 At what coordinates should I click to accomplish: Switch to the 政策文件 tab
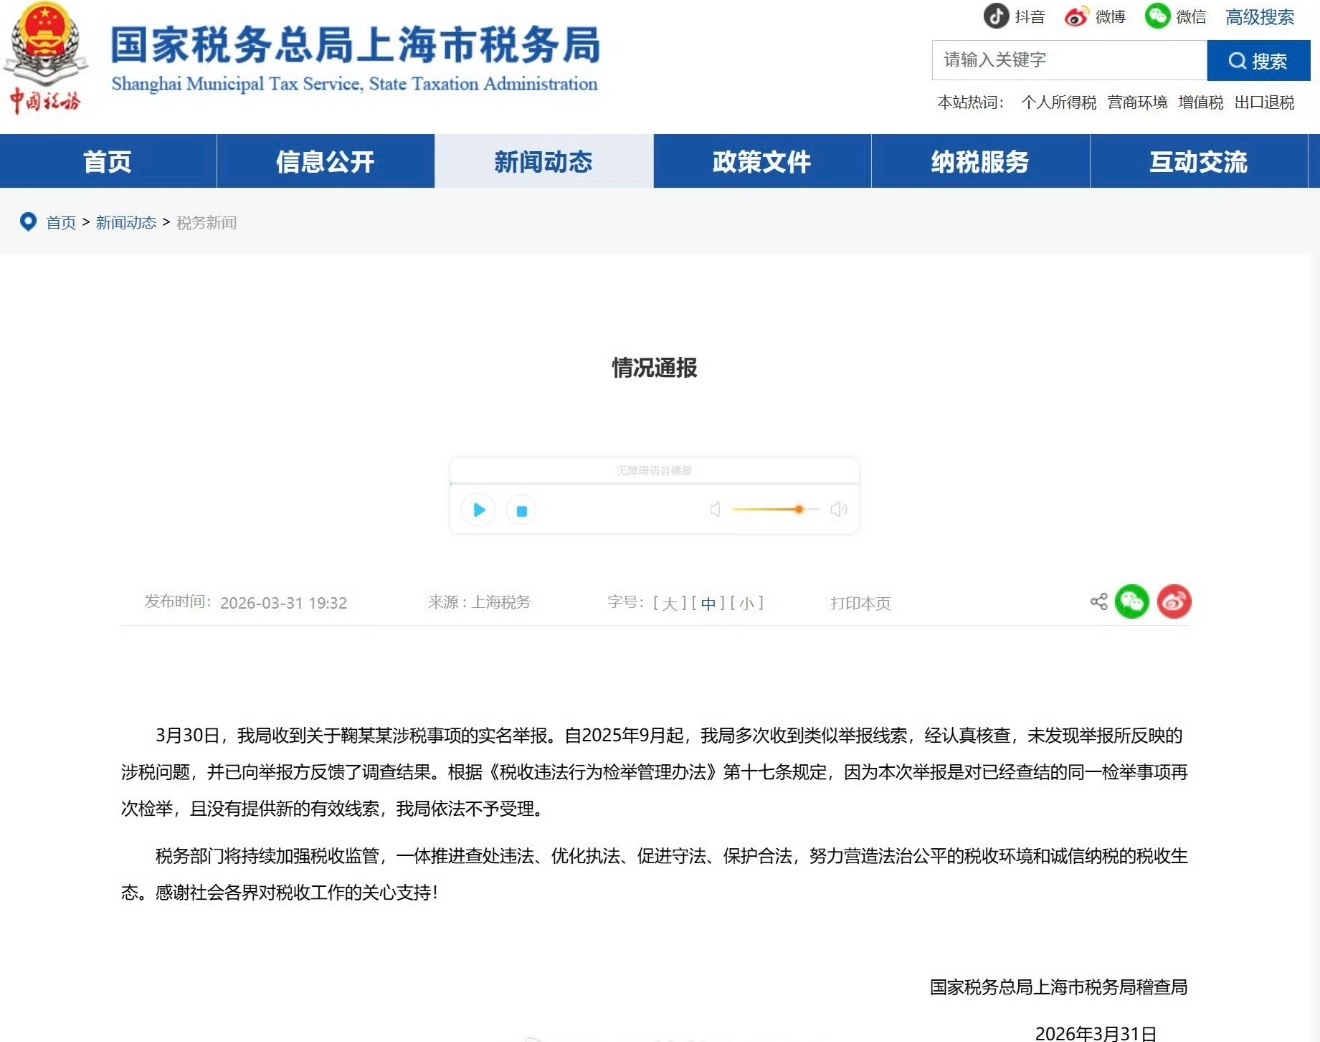tap(761, 161)
